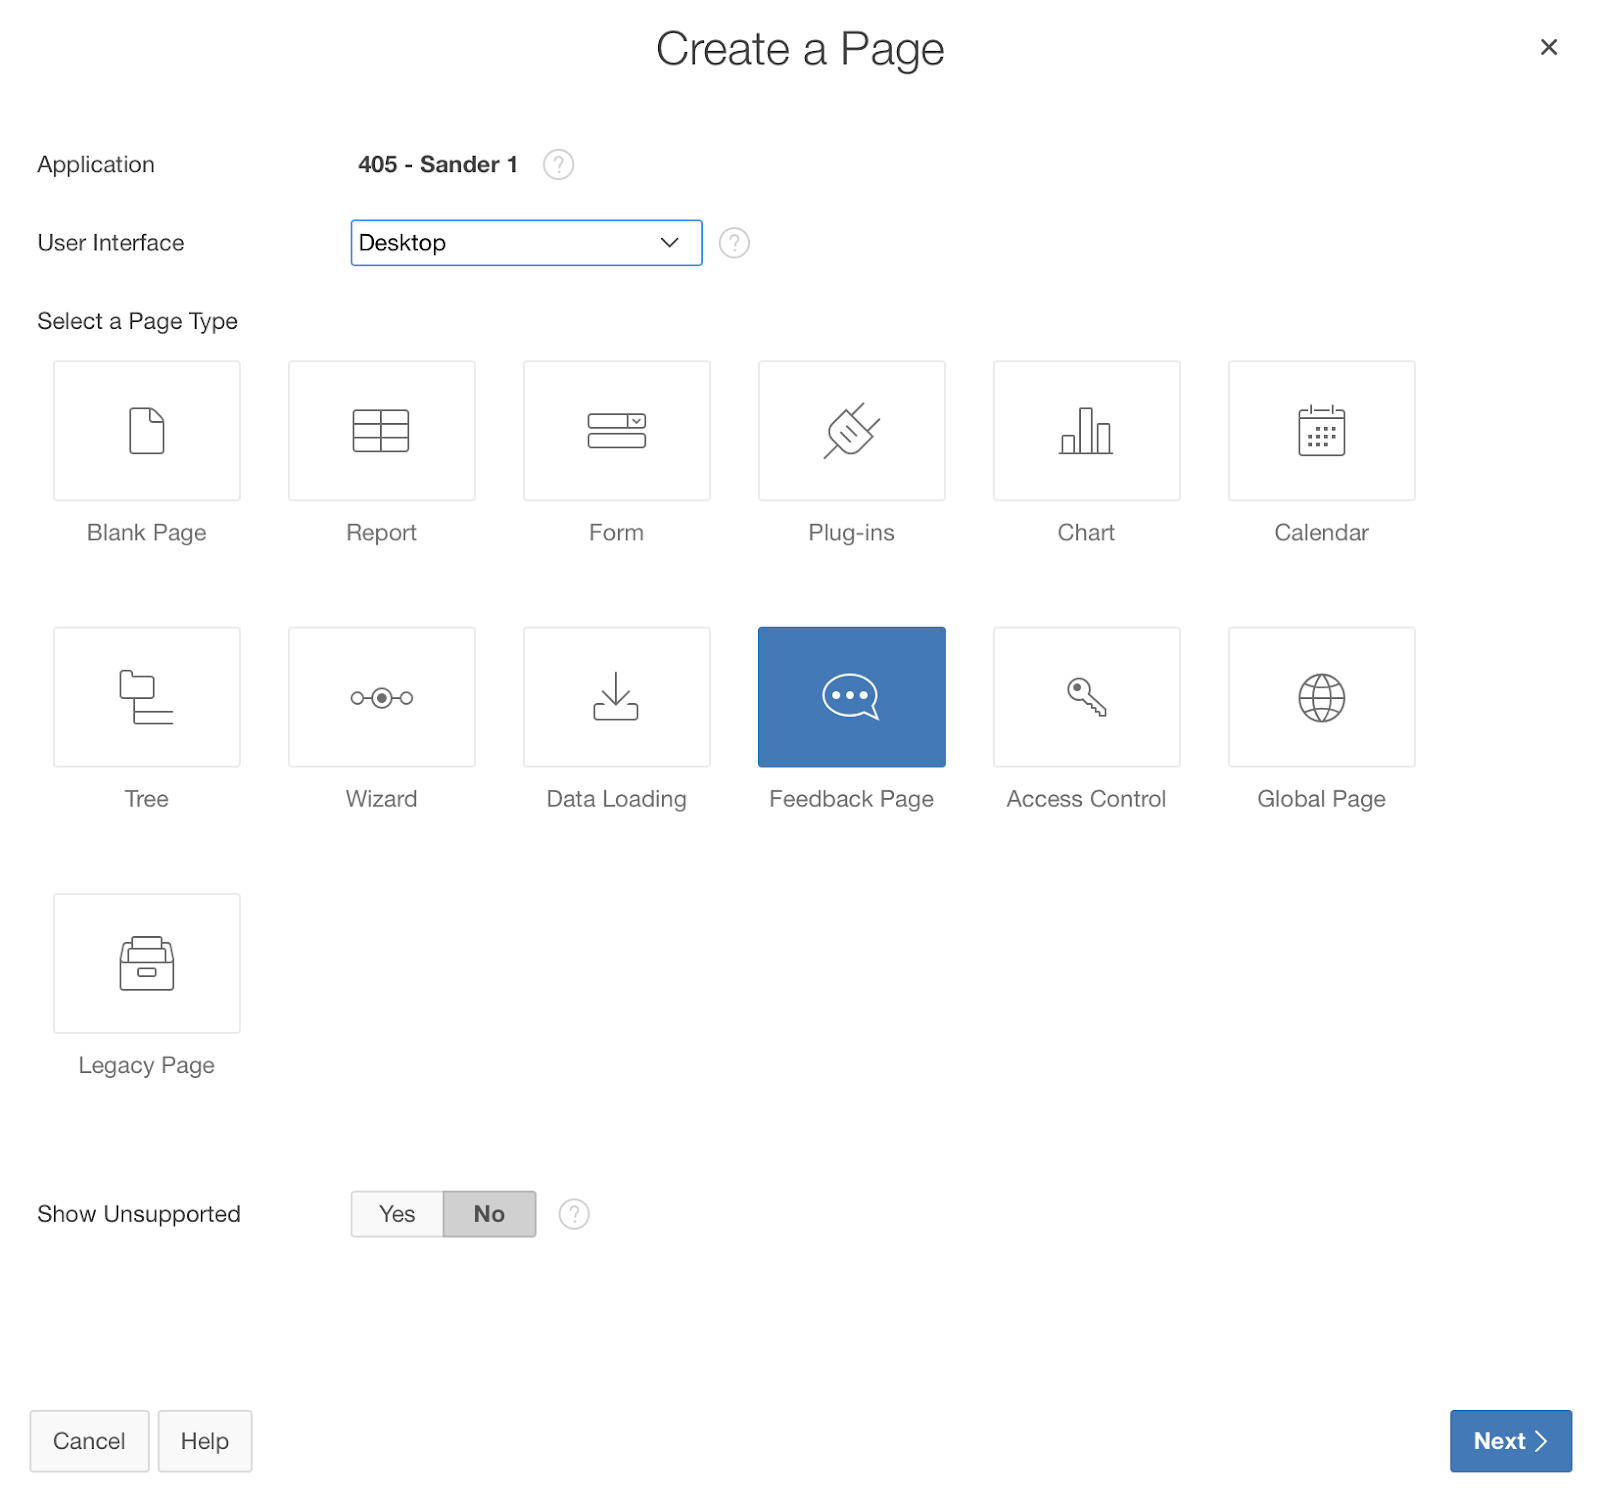Set Show Unsupported to Yes

[x=397, y=1214]
